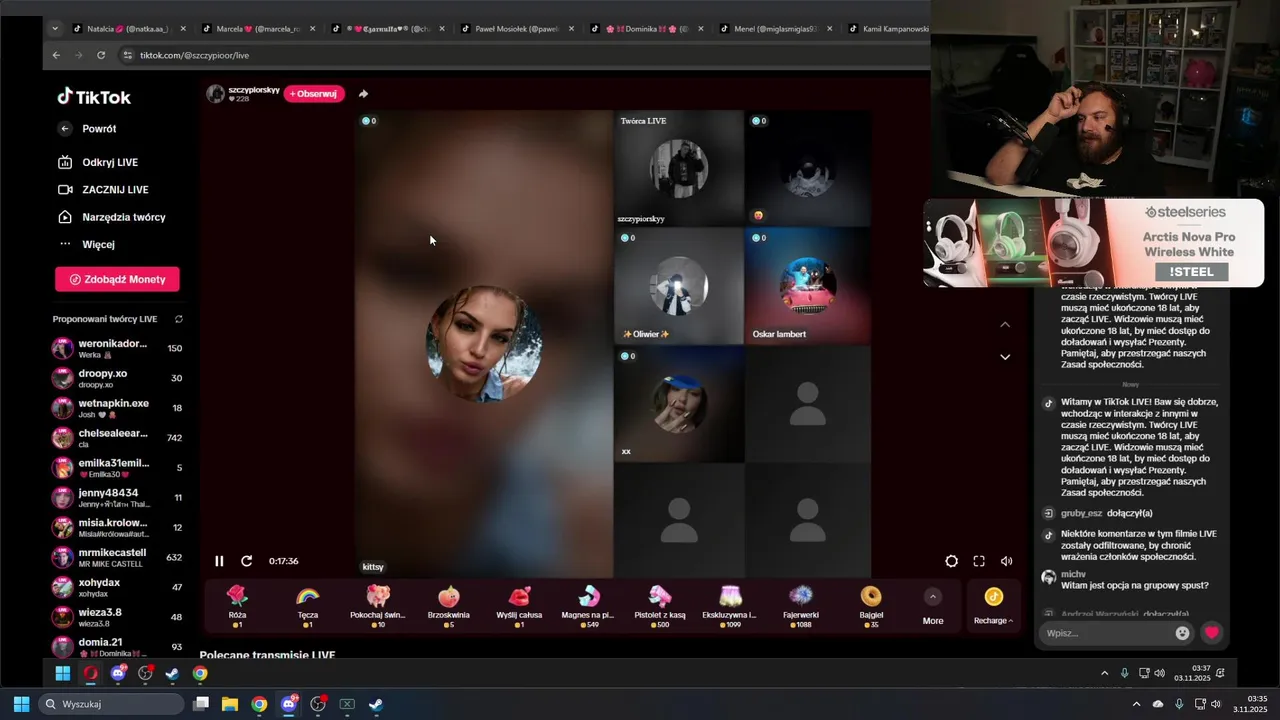Open the chelsealeear... suggested LIVE creator
This screenshot has height=720, width=1280.
coord(117,438)
